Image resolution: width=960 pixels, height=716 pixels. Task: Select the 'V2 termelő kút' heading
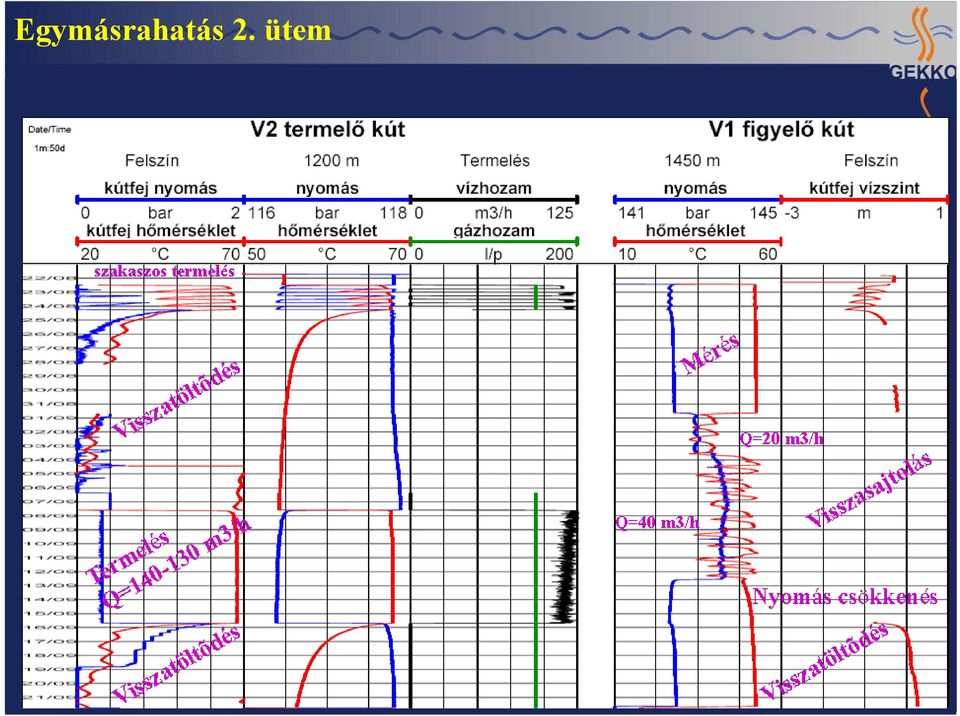click(x=328, y=129)
